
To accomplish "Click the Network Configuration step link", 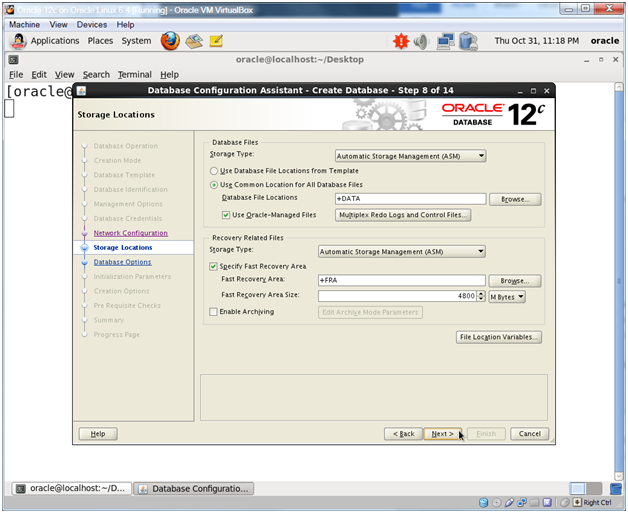I will [130, 233].
